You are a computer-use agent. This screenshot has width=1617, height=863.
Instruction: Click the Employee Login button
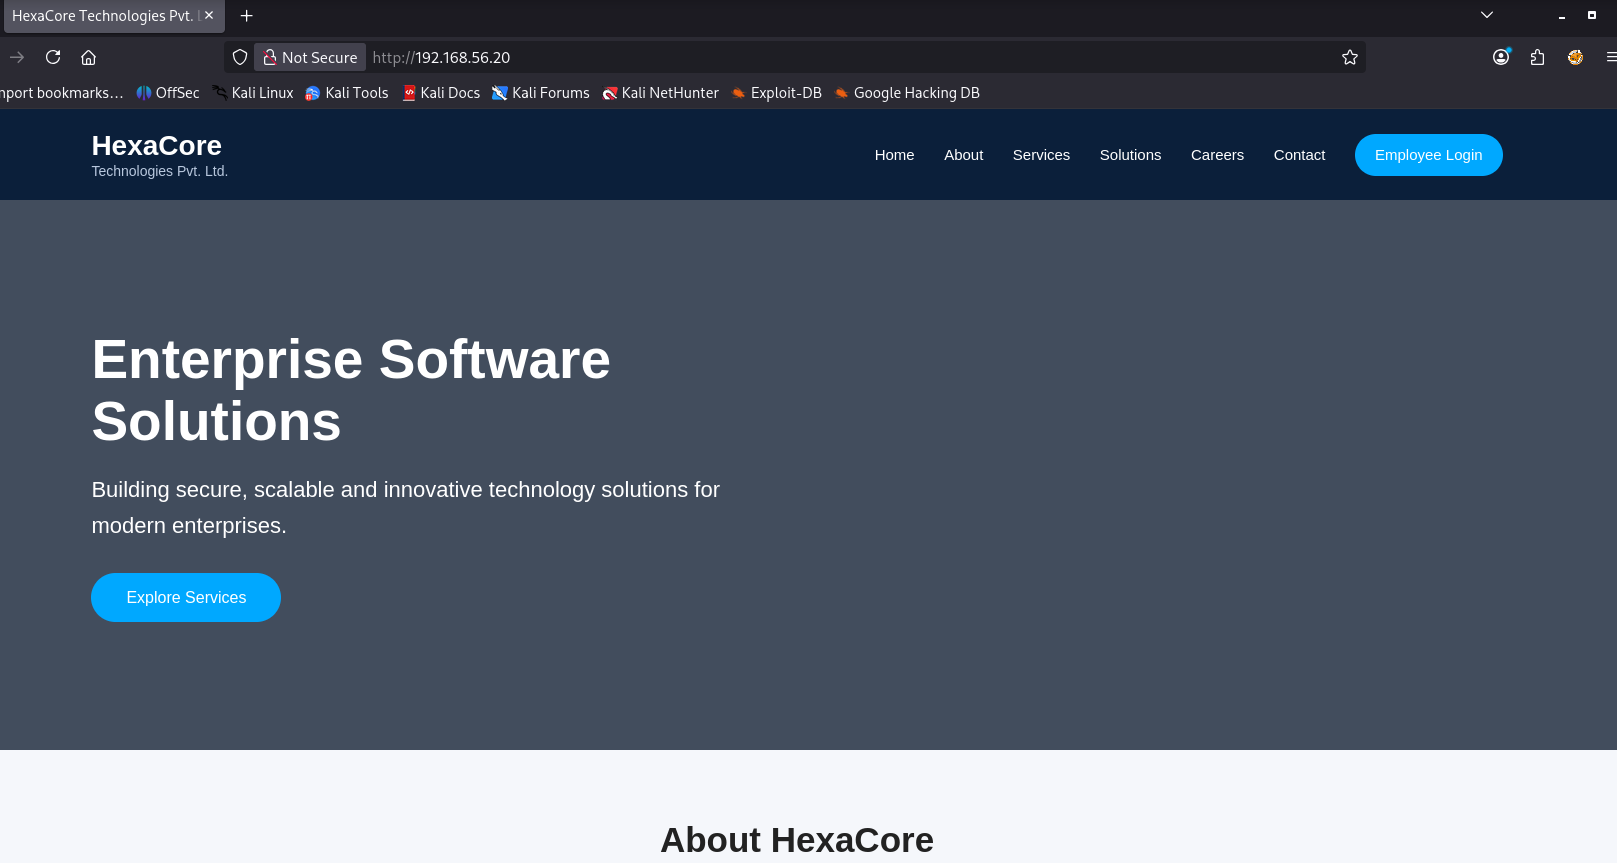pyautogui.click(x=1428, y=155)
